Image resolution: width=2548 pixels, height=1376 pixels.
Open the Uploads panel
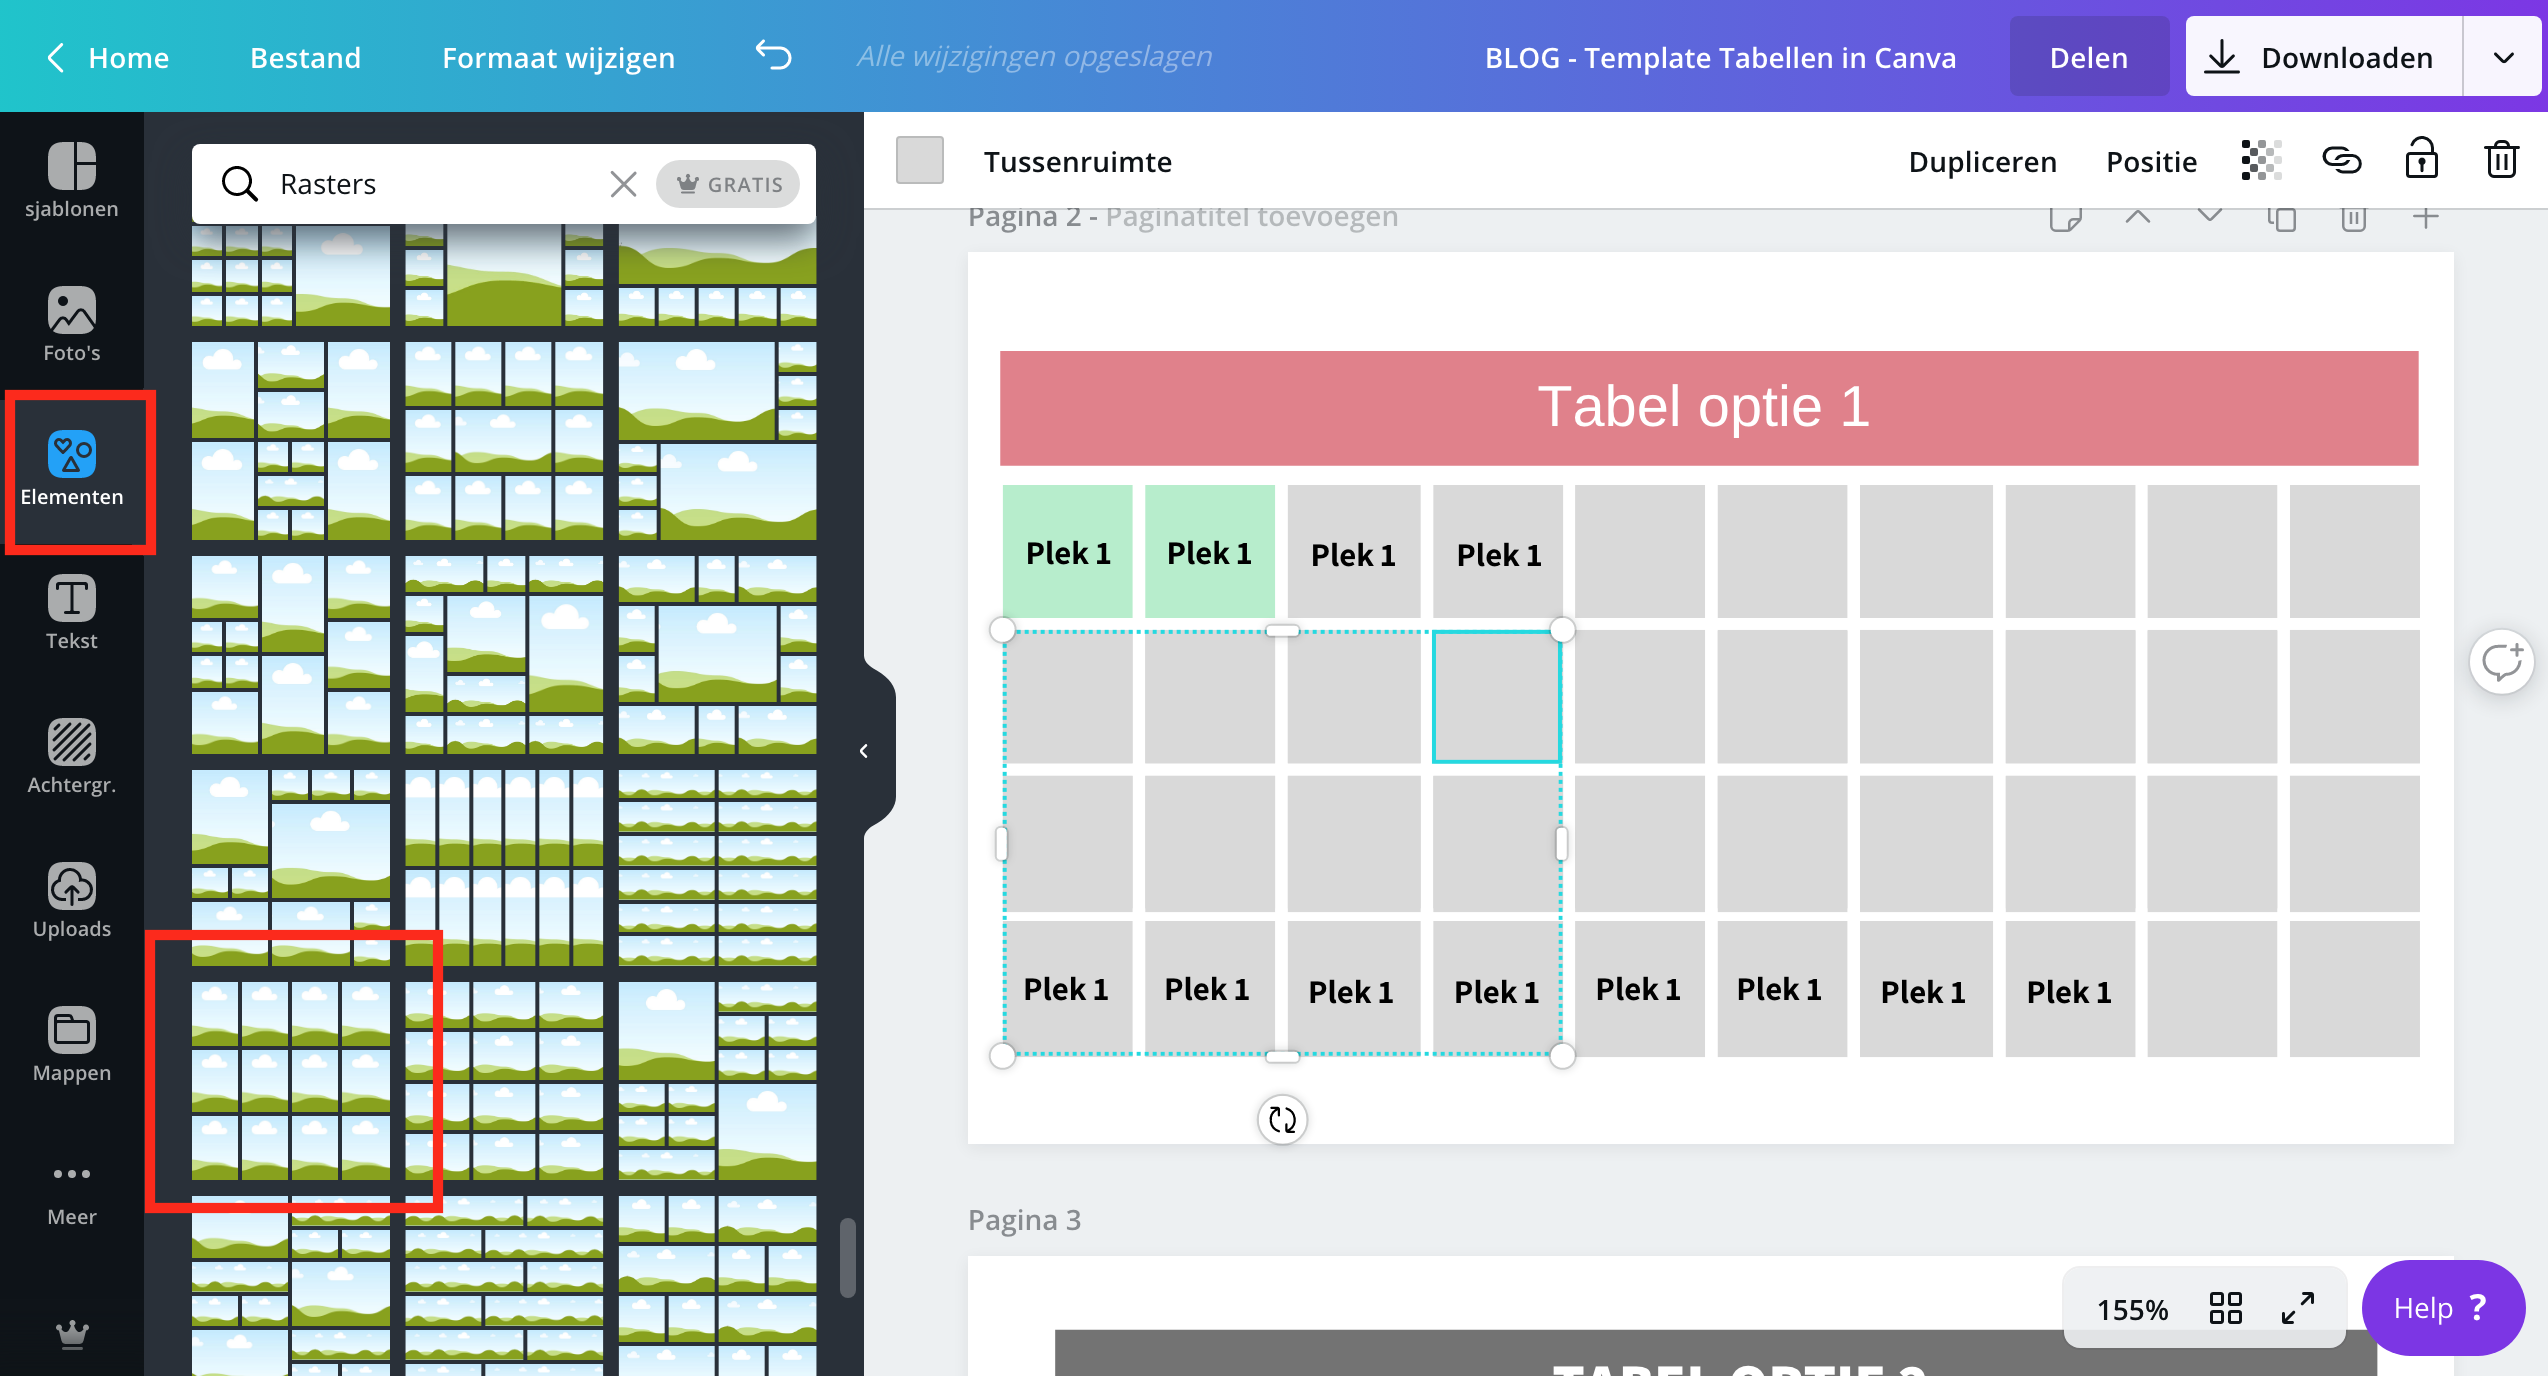coord(72,900)
